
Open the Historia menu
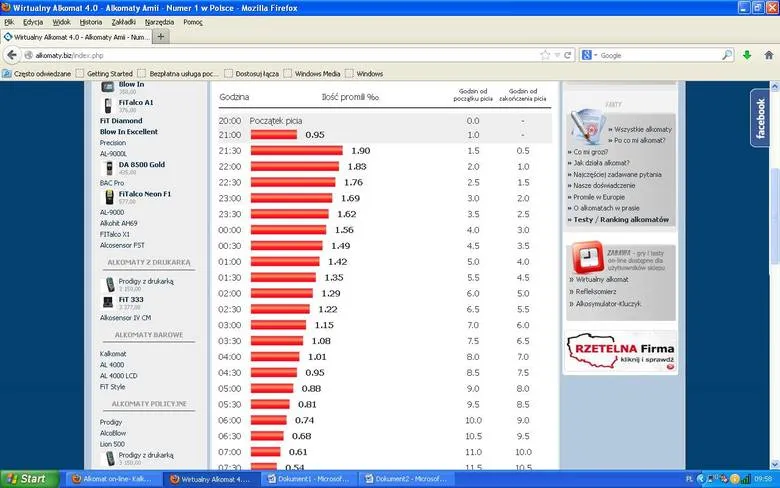[x=91, y=22]
